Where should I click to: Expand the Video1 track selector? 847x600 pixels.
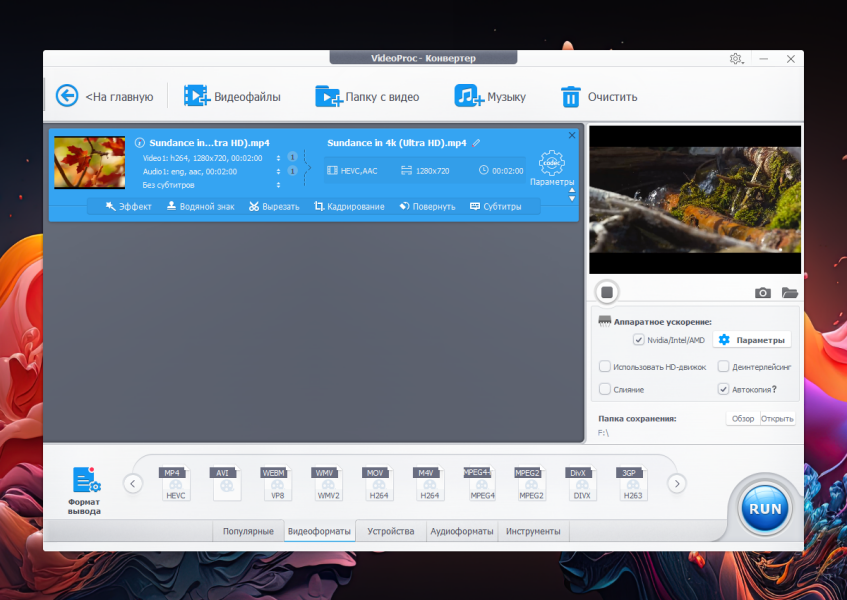click(x=278, y=158)
